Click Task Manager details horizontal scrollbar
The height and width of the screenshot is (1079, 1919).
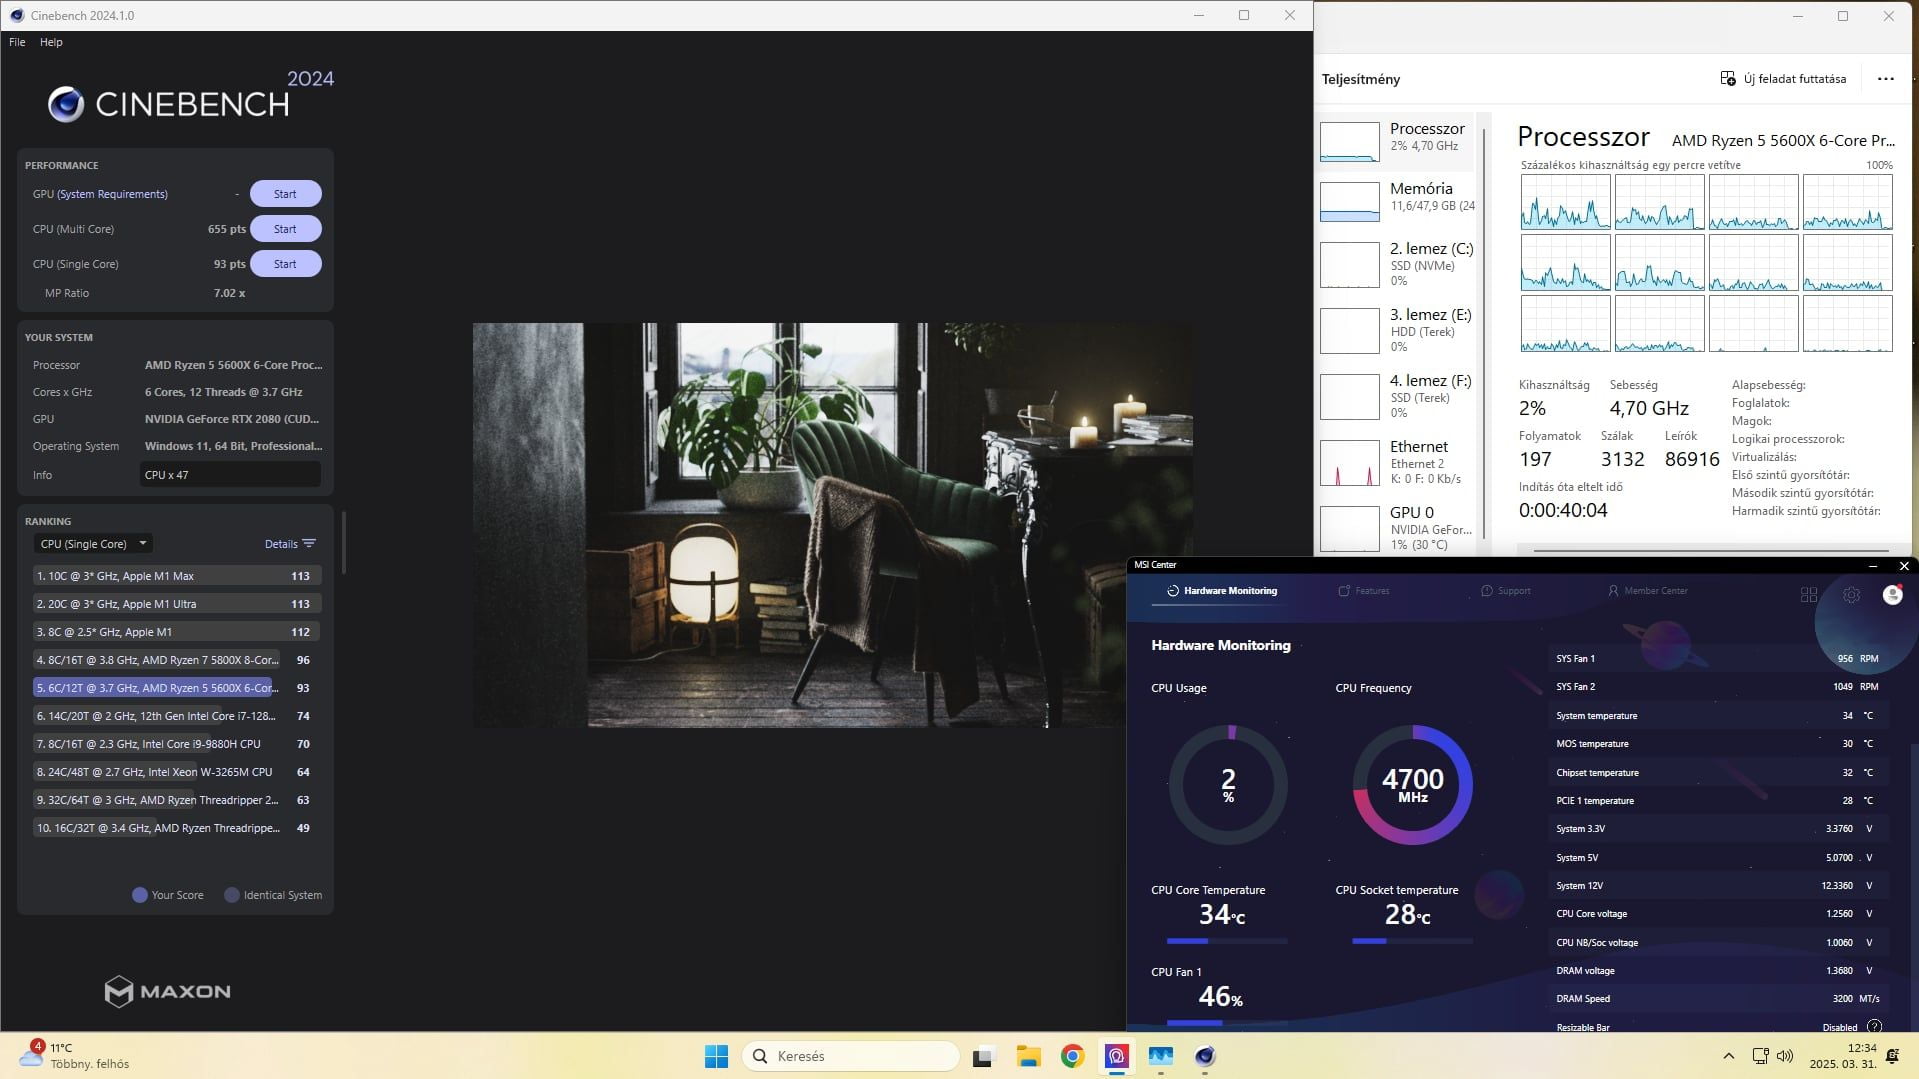1710,550
